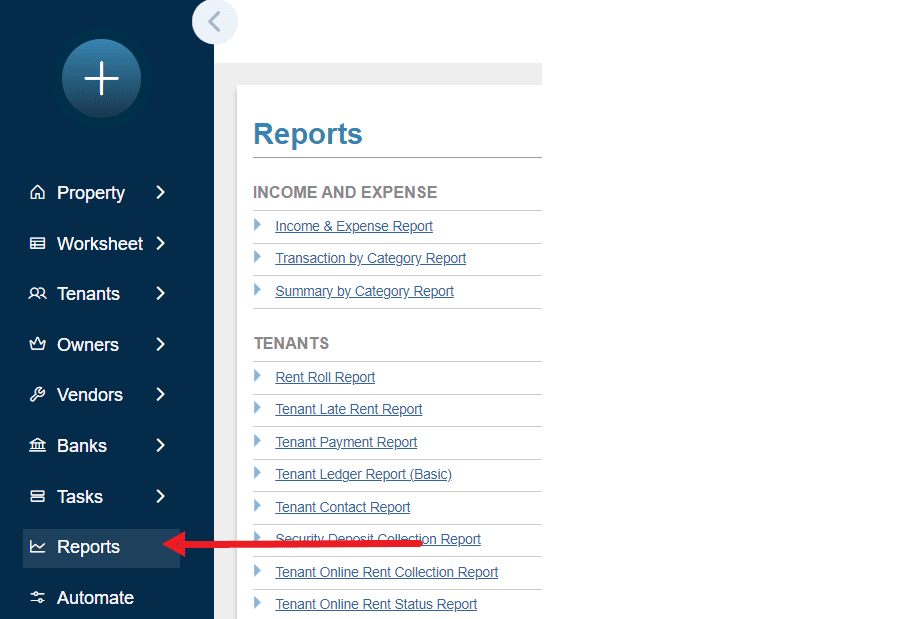Image resolution: width=906 pixels, height=619 pixels.
Task: Expand the Tenants submenu chevron
Action: (161, 294)
